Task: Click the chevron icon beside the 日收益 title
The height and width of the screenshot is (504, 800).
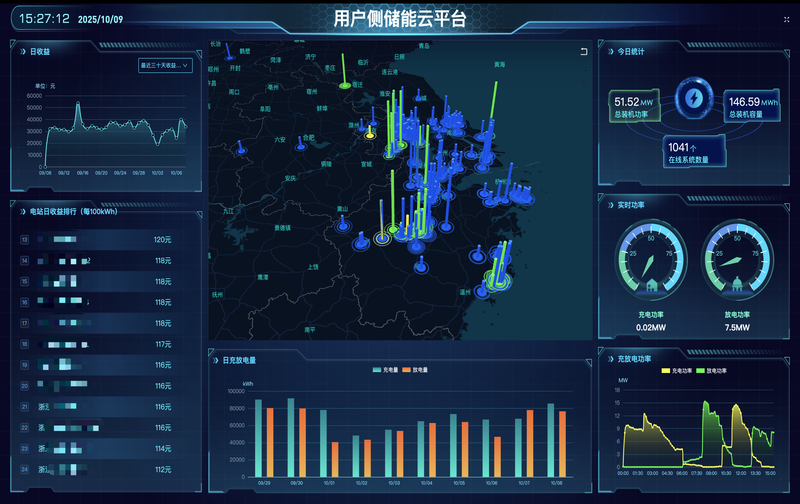Action: coord(23,50)
